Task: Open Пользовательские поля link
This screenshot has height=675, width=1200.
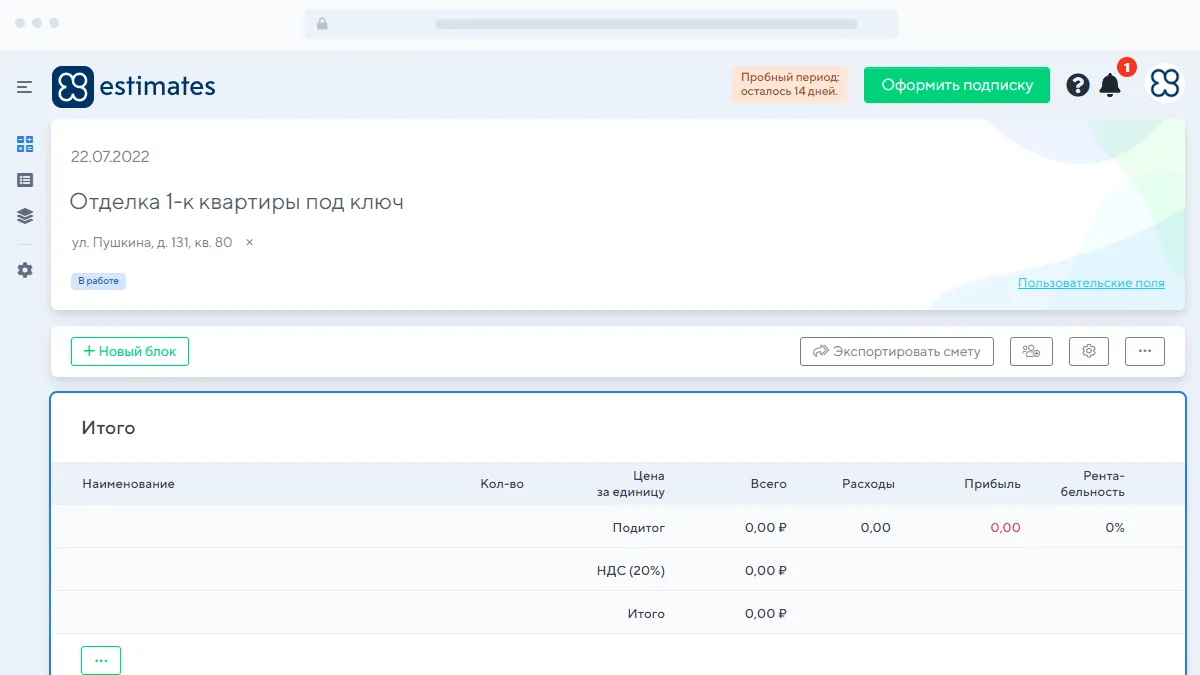Action: (1091, 283)
